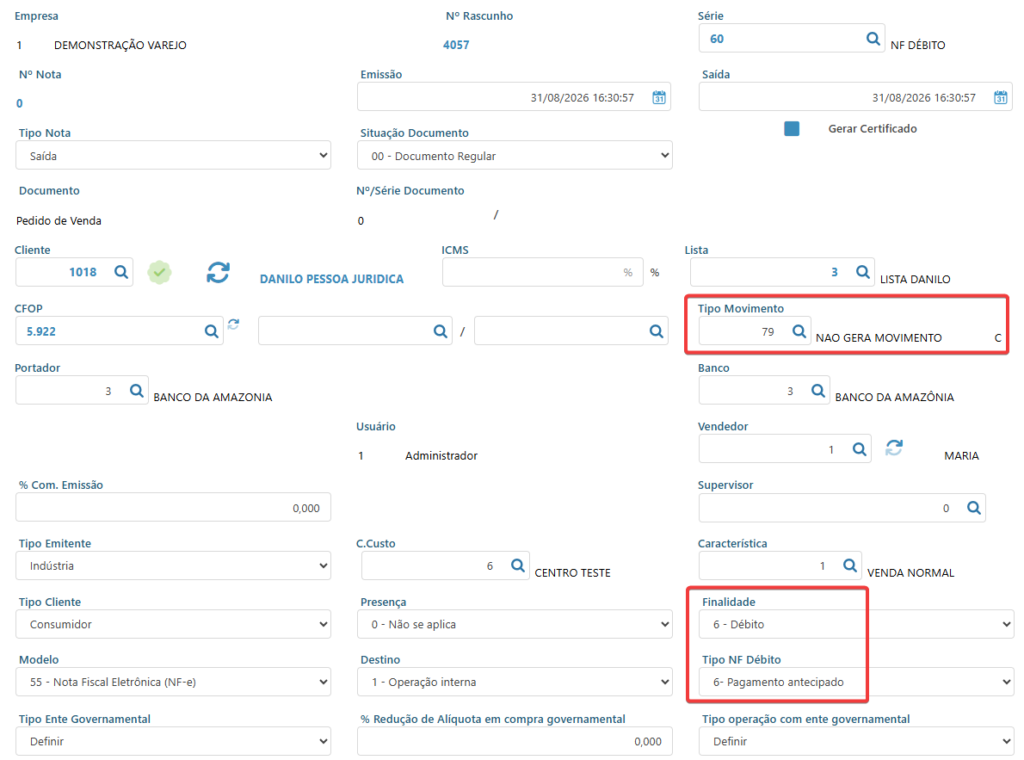
Task: Expand the Situação Documento dropdown
Action: click(x=515, y=155)
